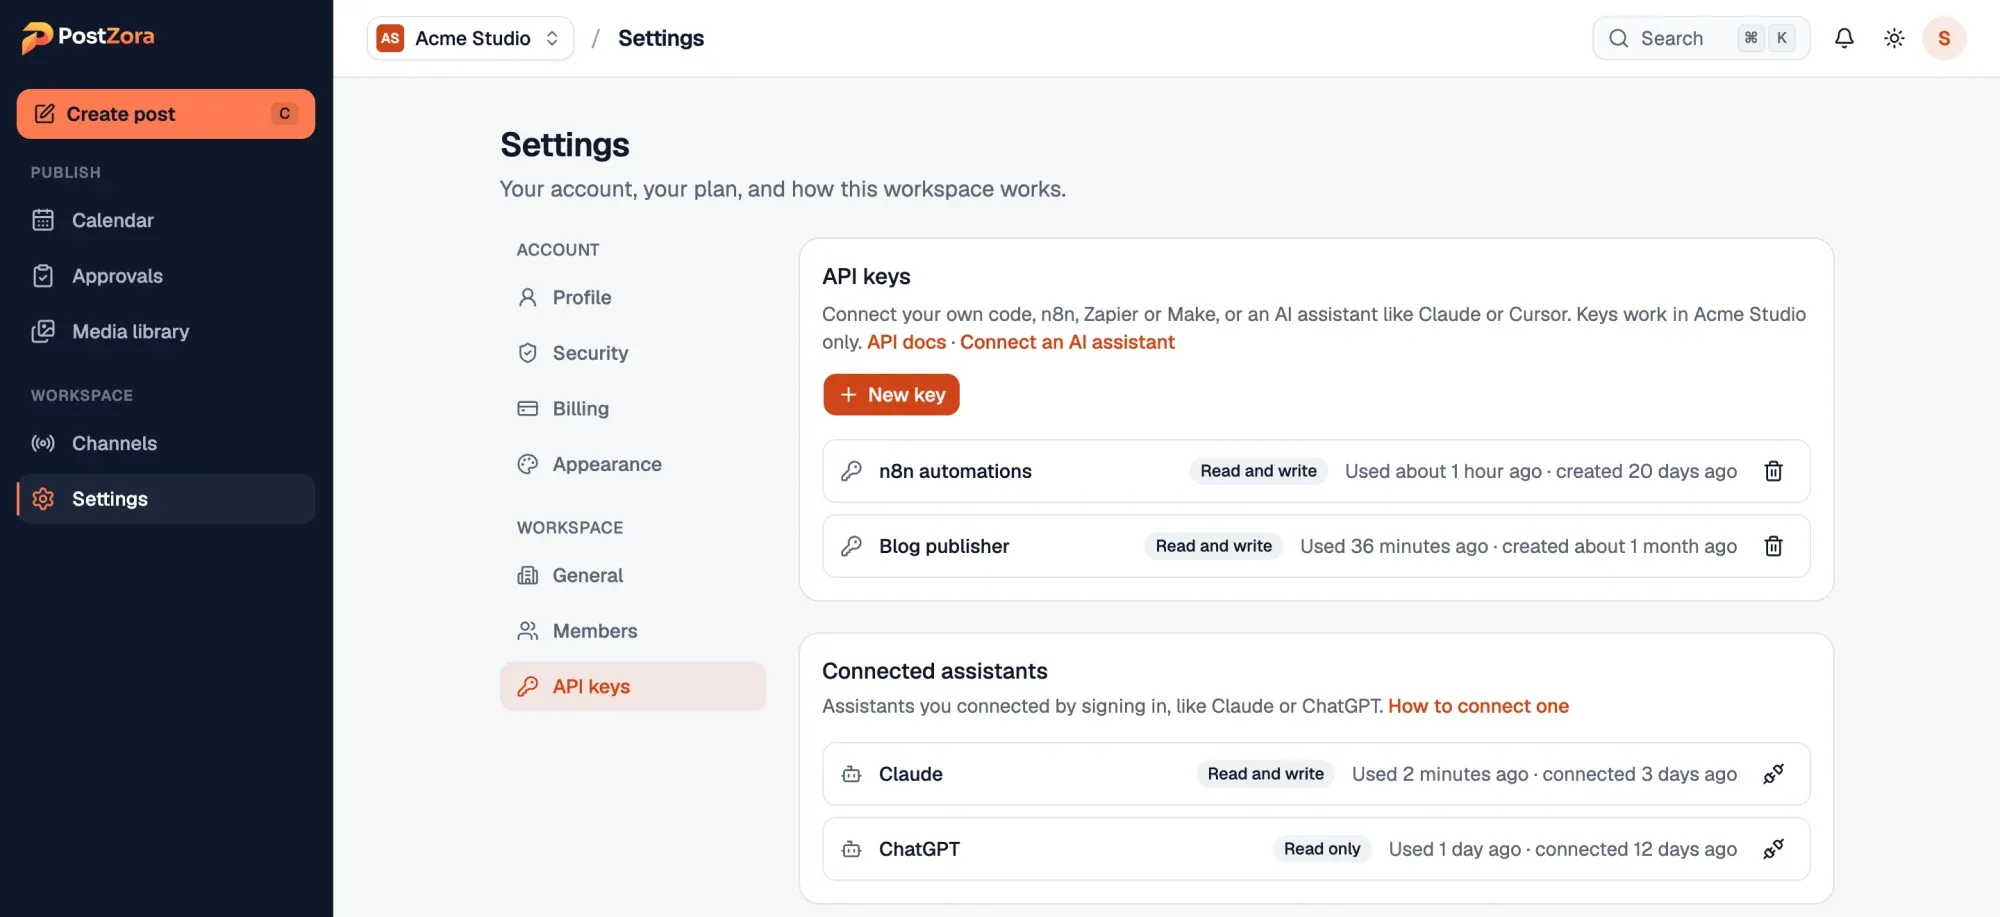
Task: Disconnect the Claude assistant
Action: click(1773, 774)
